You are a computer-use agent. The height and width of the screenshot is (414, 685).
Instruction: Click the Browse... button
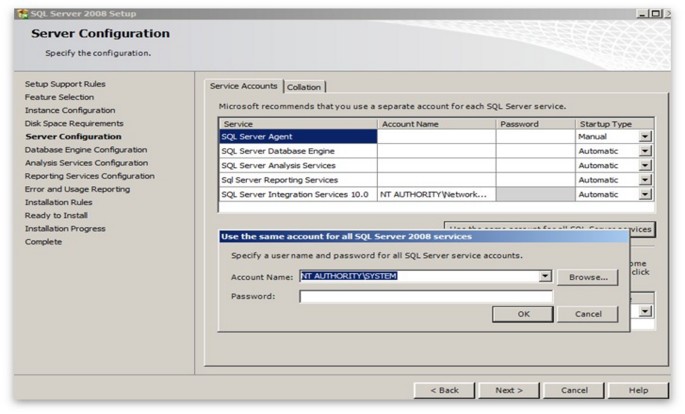(588, 277)
